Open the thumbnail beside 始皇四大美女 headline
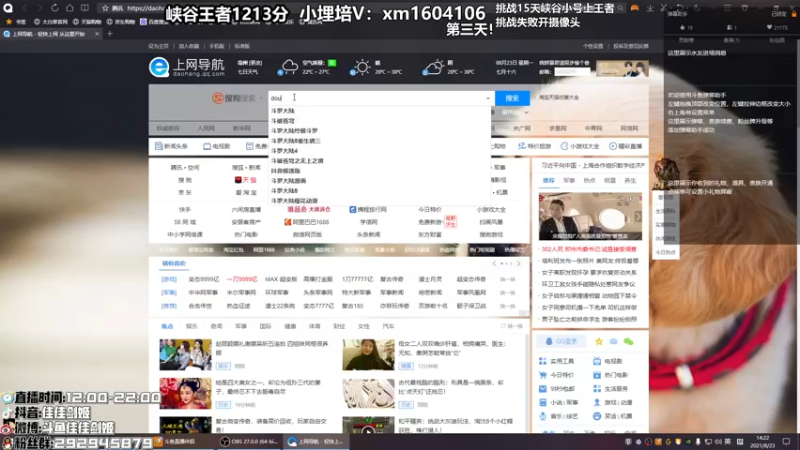Viewport: 800px width, 450px height. pos(185,393)
